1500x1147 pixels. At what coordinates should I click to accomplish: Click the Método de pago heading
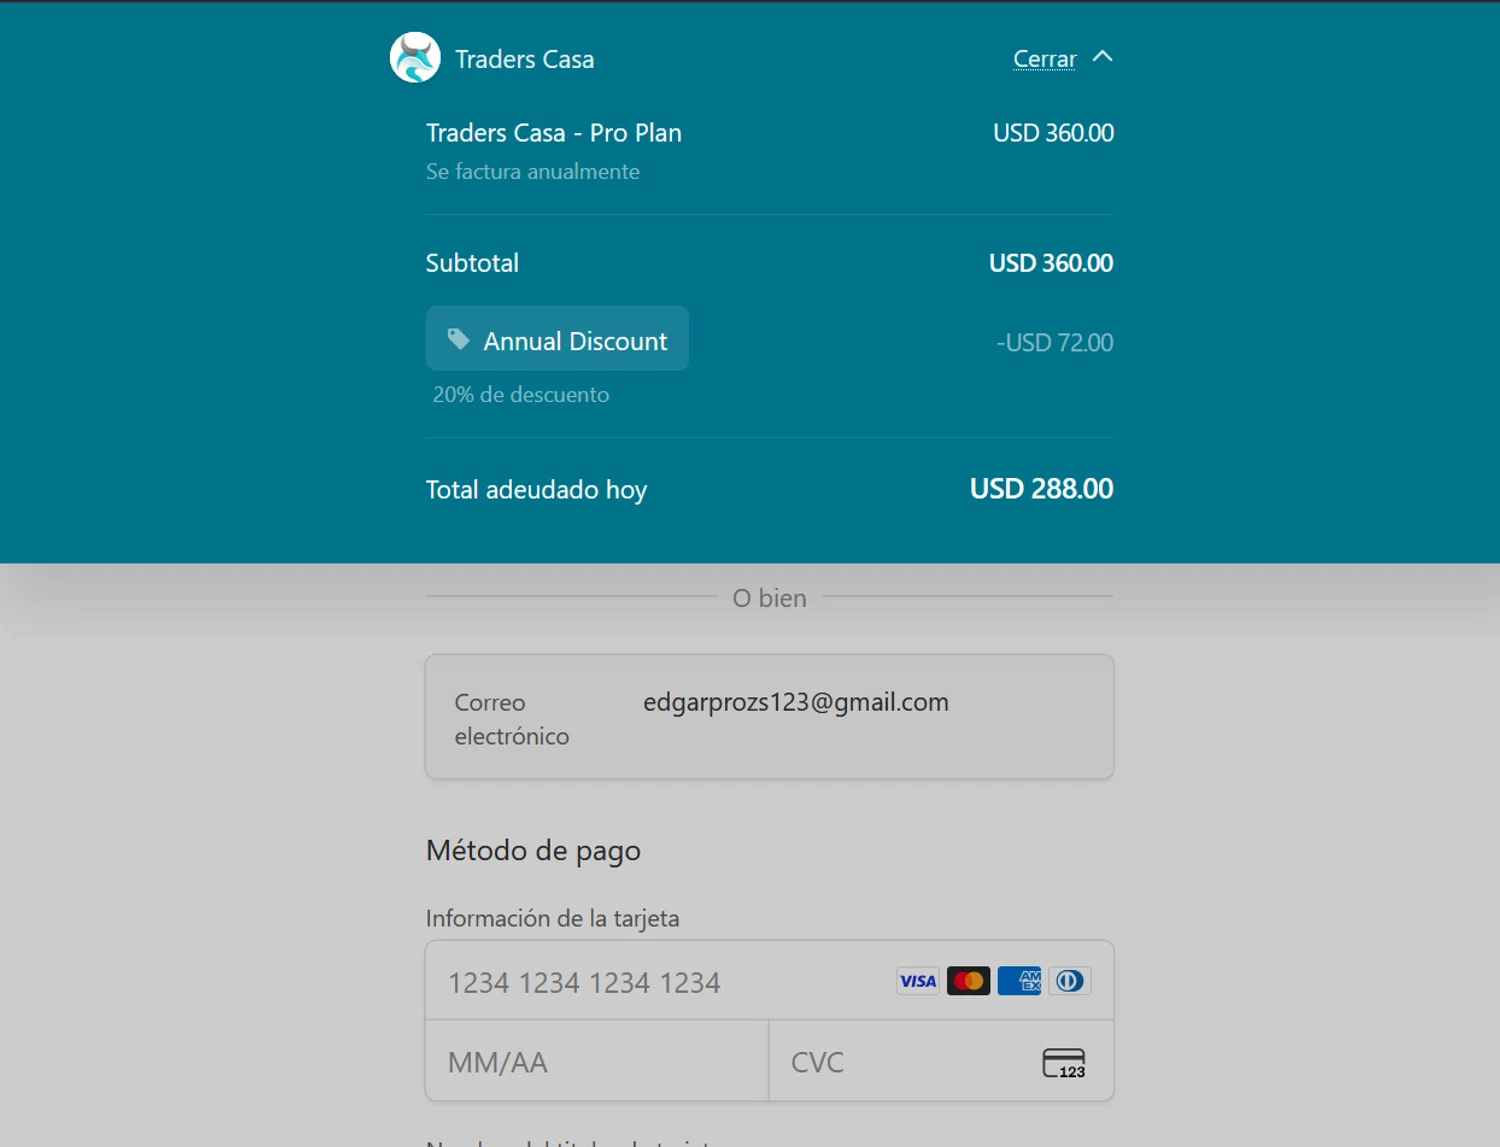(533, 850)
